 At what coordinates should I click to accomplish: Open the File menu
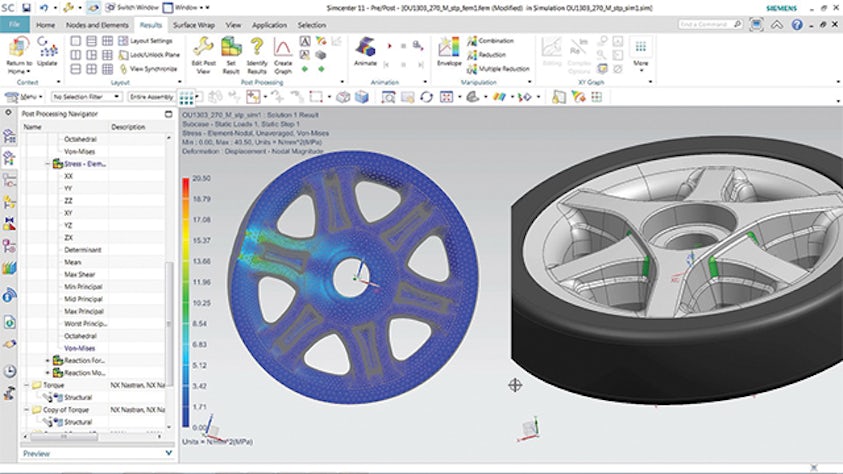(x=15, y=25)
